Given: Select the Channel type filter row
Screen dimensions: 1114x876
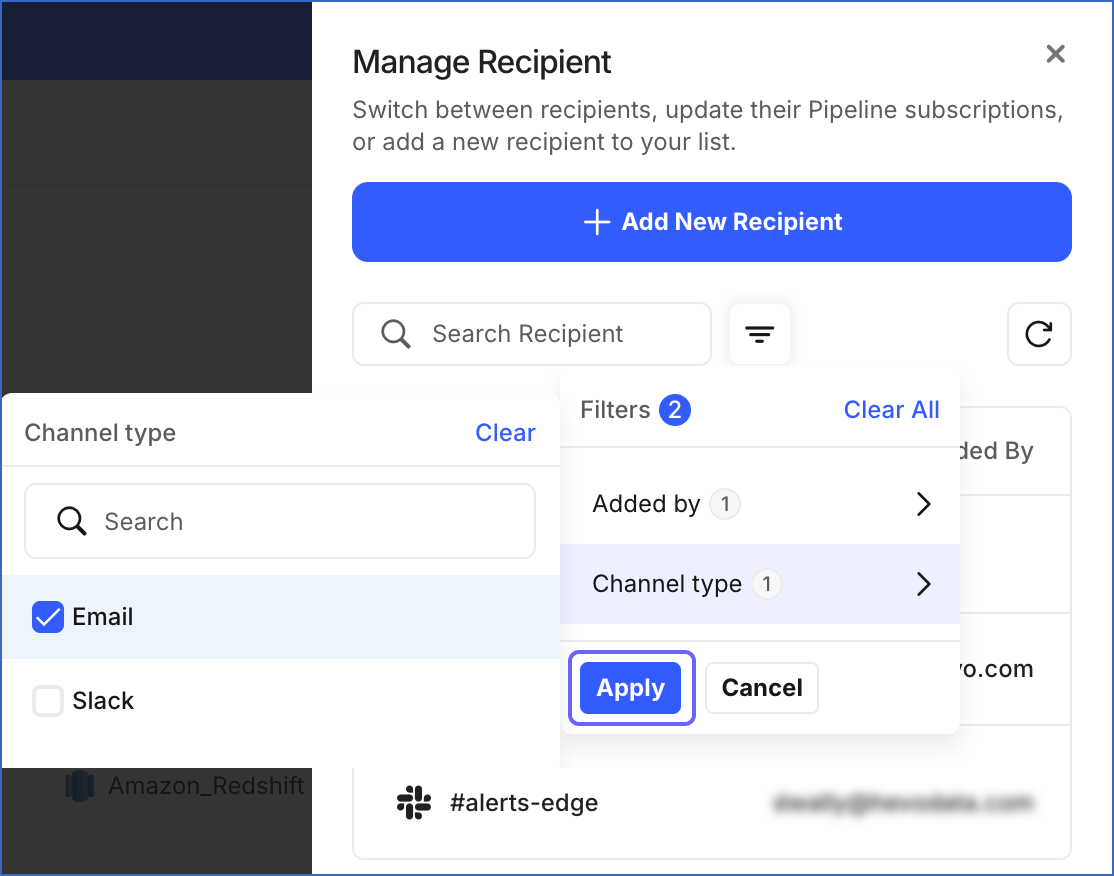Looking at the screenshot, I should 760,584.
